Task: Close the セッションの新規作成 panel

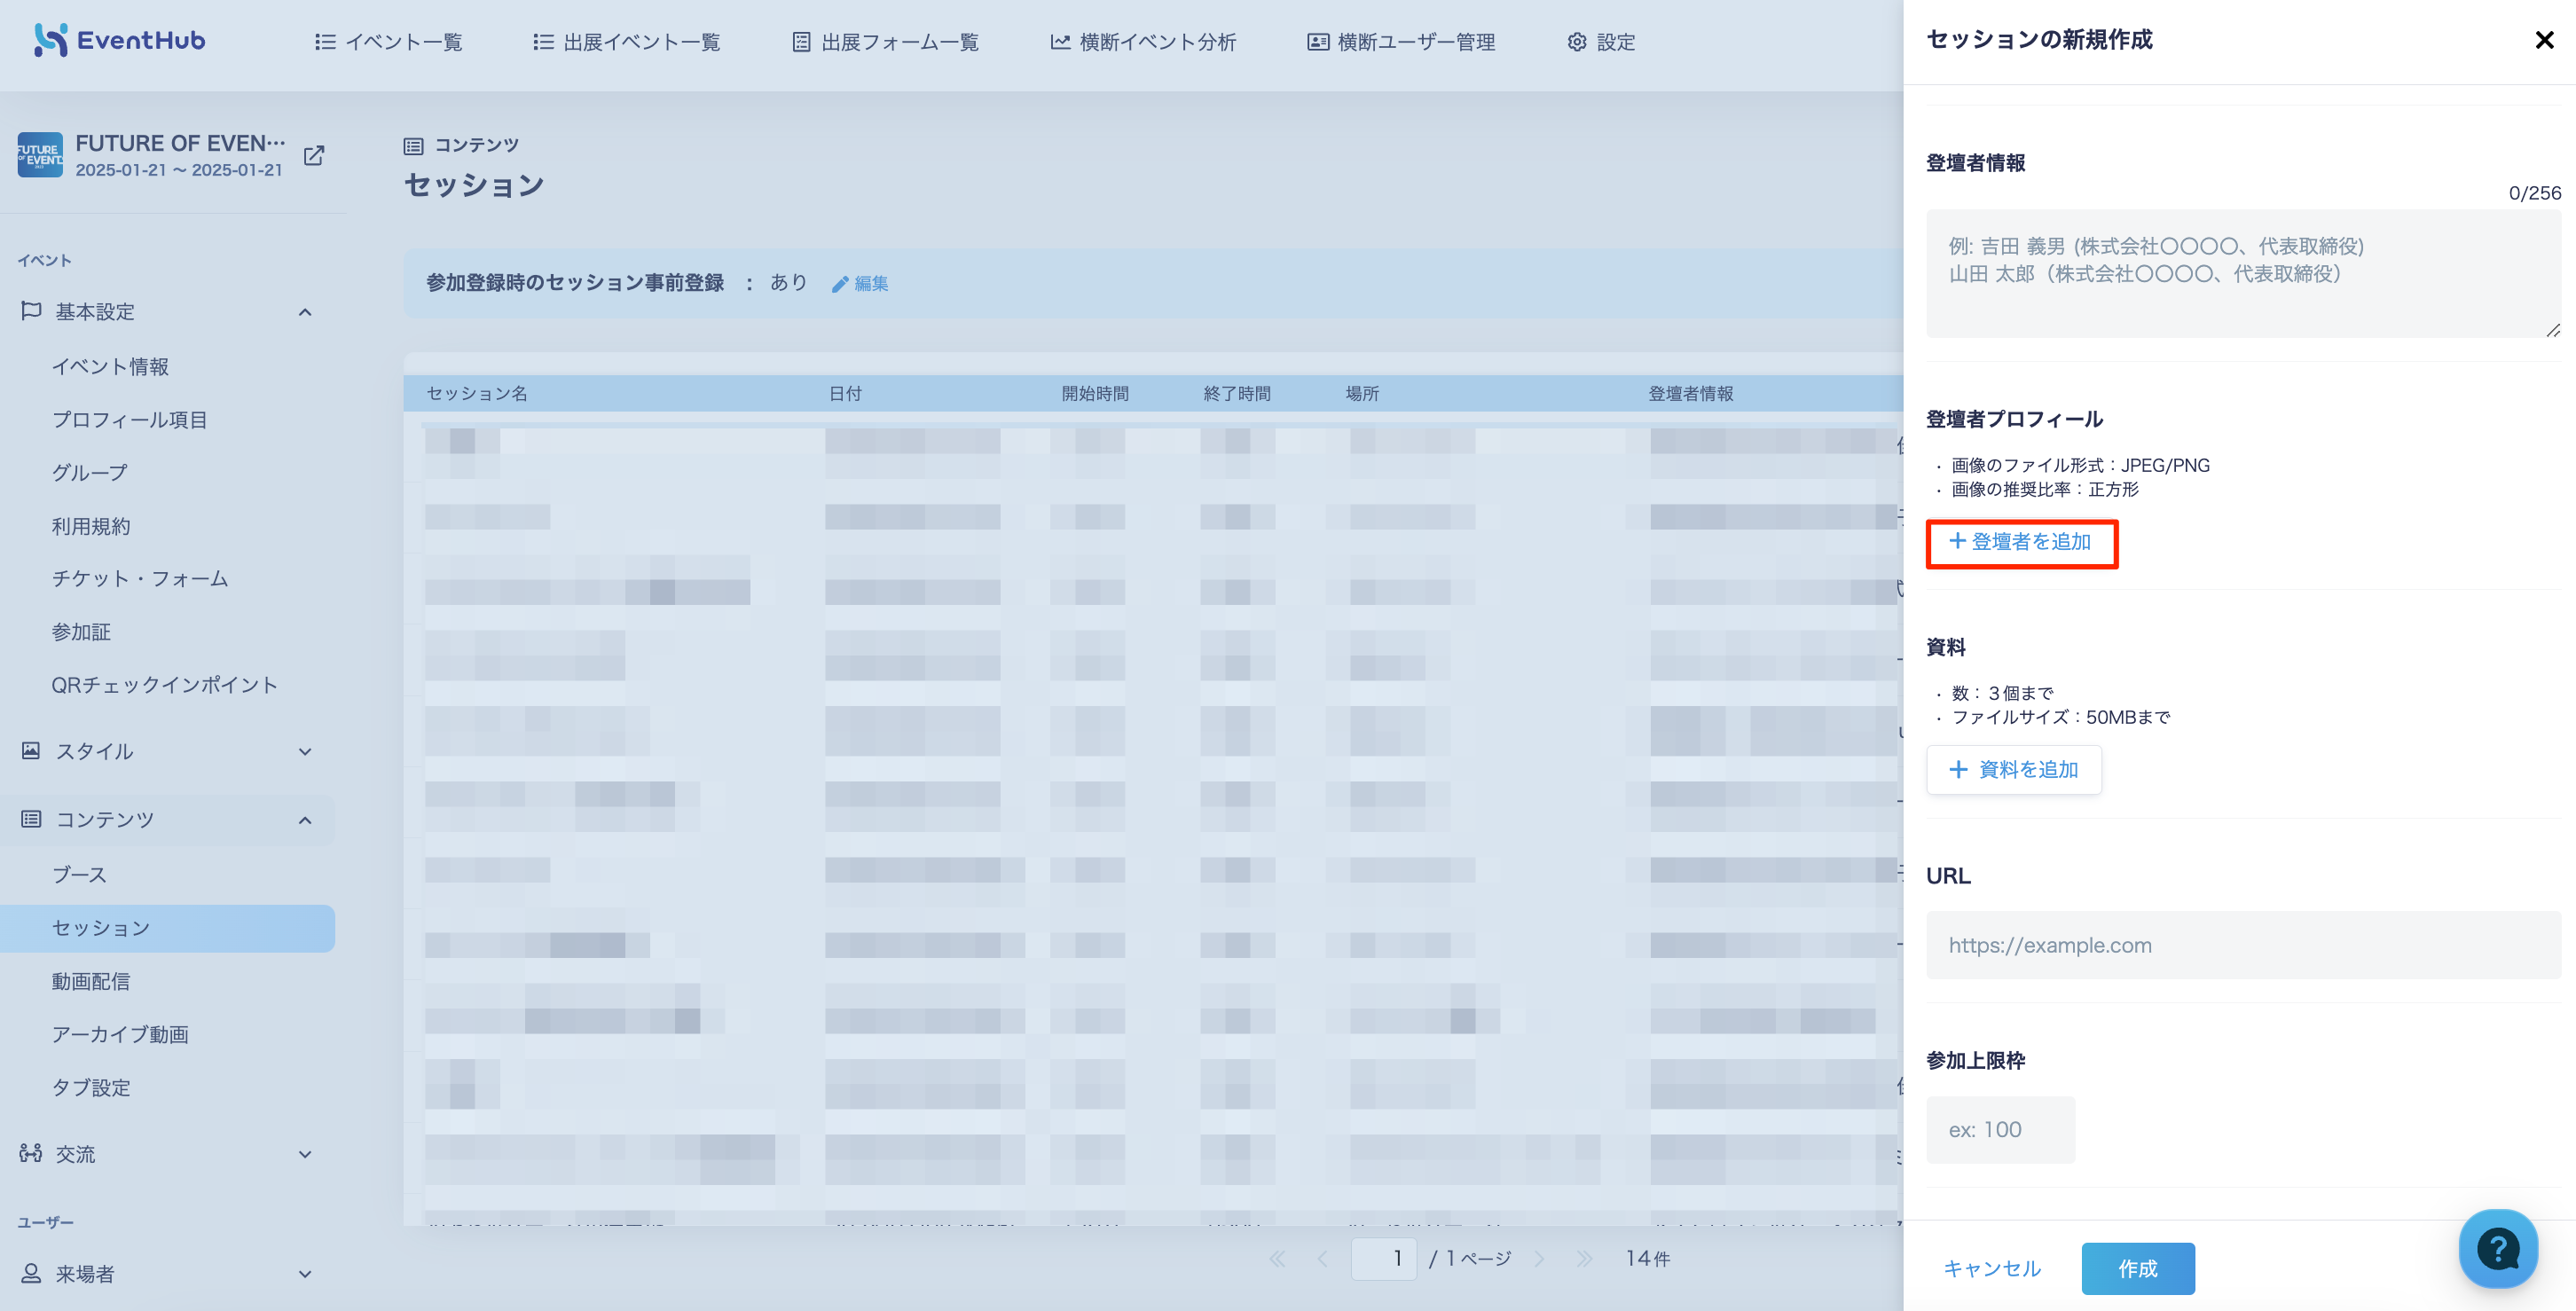Action: point(2545,40)
